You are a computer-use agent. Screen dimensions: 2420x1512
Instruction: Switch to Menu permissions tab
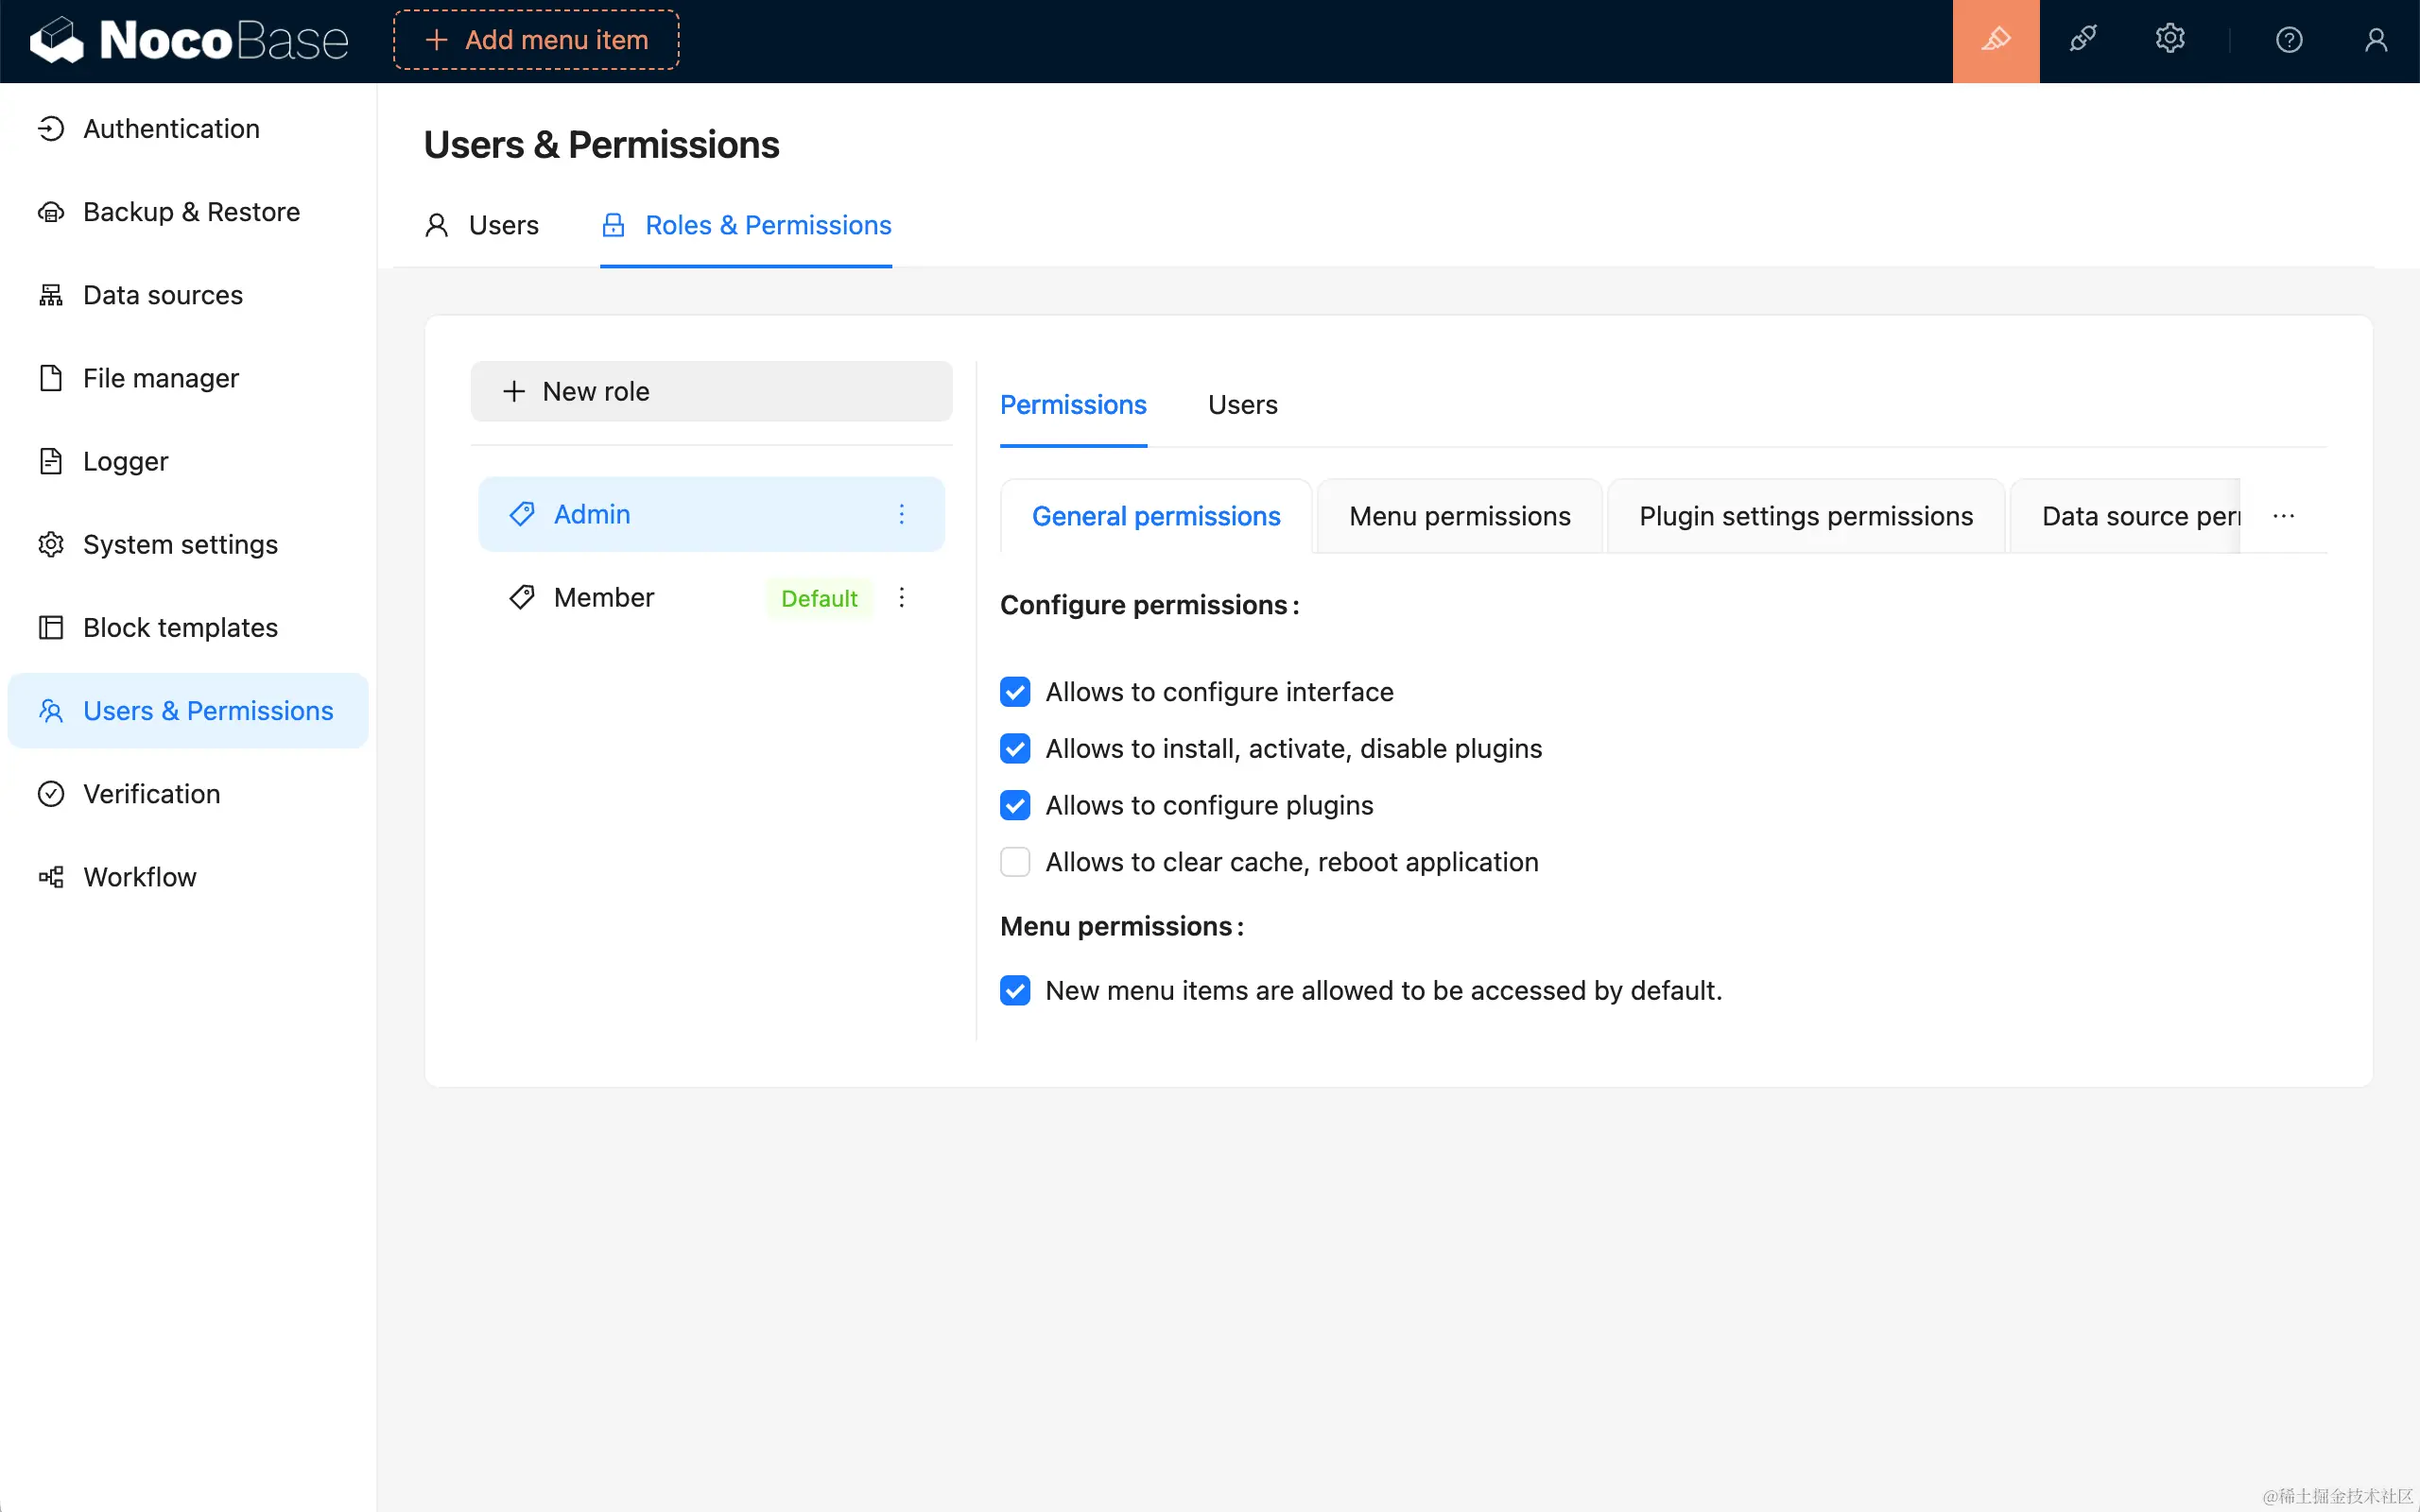click(x=1459, y=516)
